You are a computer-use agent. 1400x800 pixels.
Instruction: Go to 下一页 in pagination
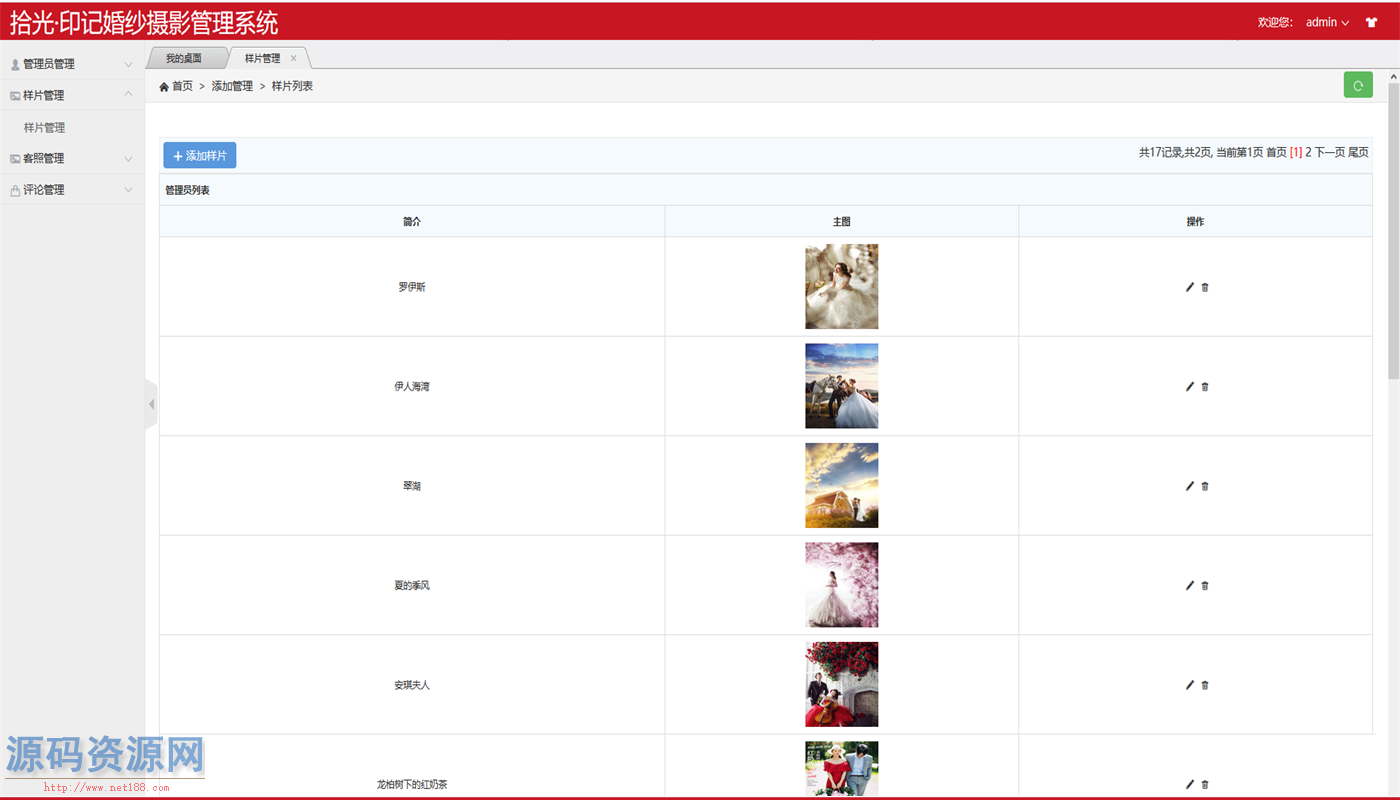1329,152
